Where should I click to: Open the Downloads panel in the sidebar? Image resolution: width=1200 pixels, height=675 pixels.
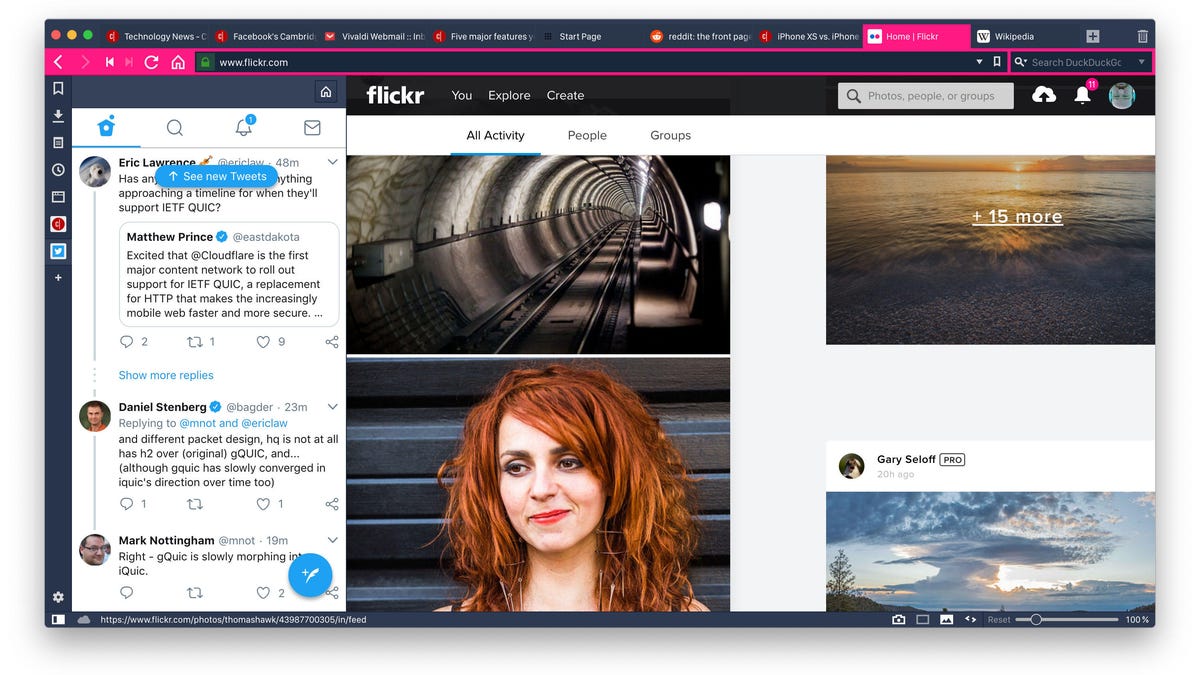point(58,115)
